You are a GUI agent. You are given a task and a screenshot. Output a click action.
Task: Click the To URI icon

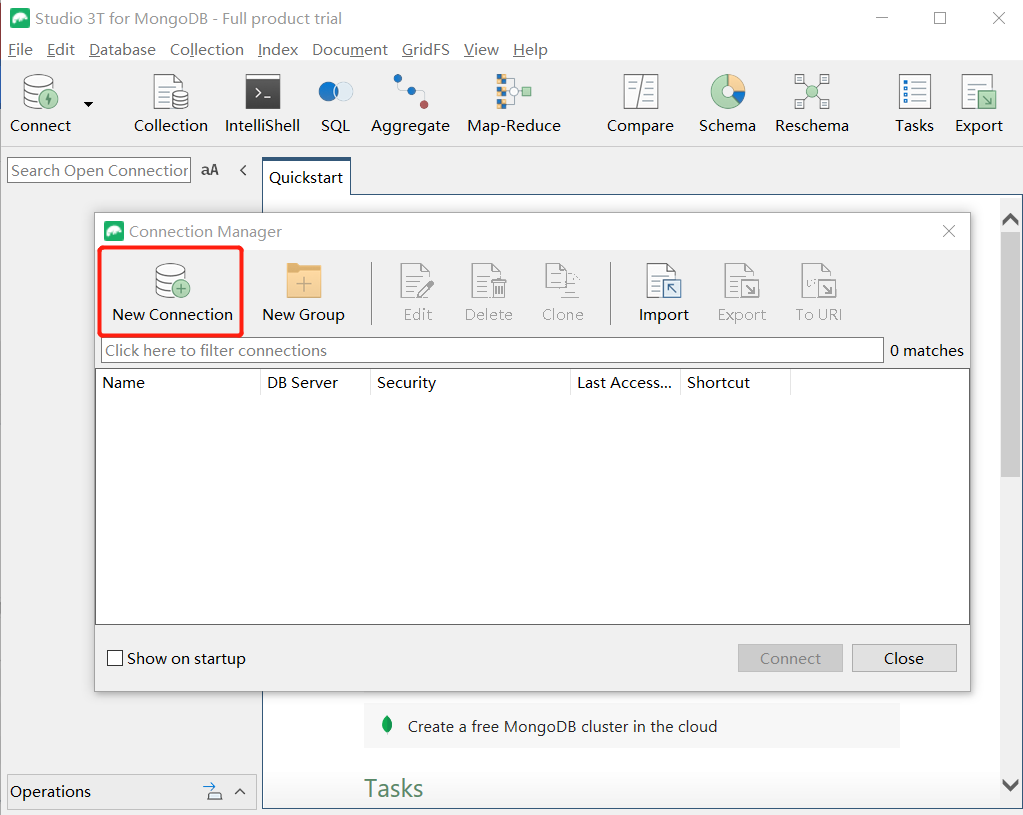(x=819, y=292)
